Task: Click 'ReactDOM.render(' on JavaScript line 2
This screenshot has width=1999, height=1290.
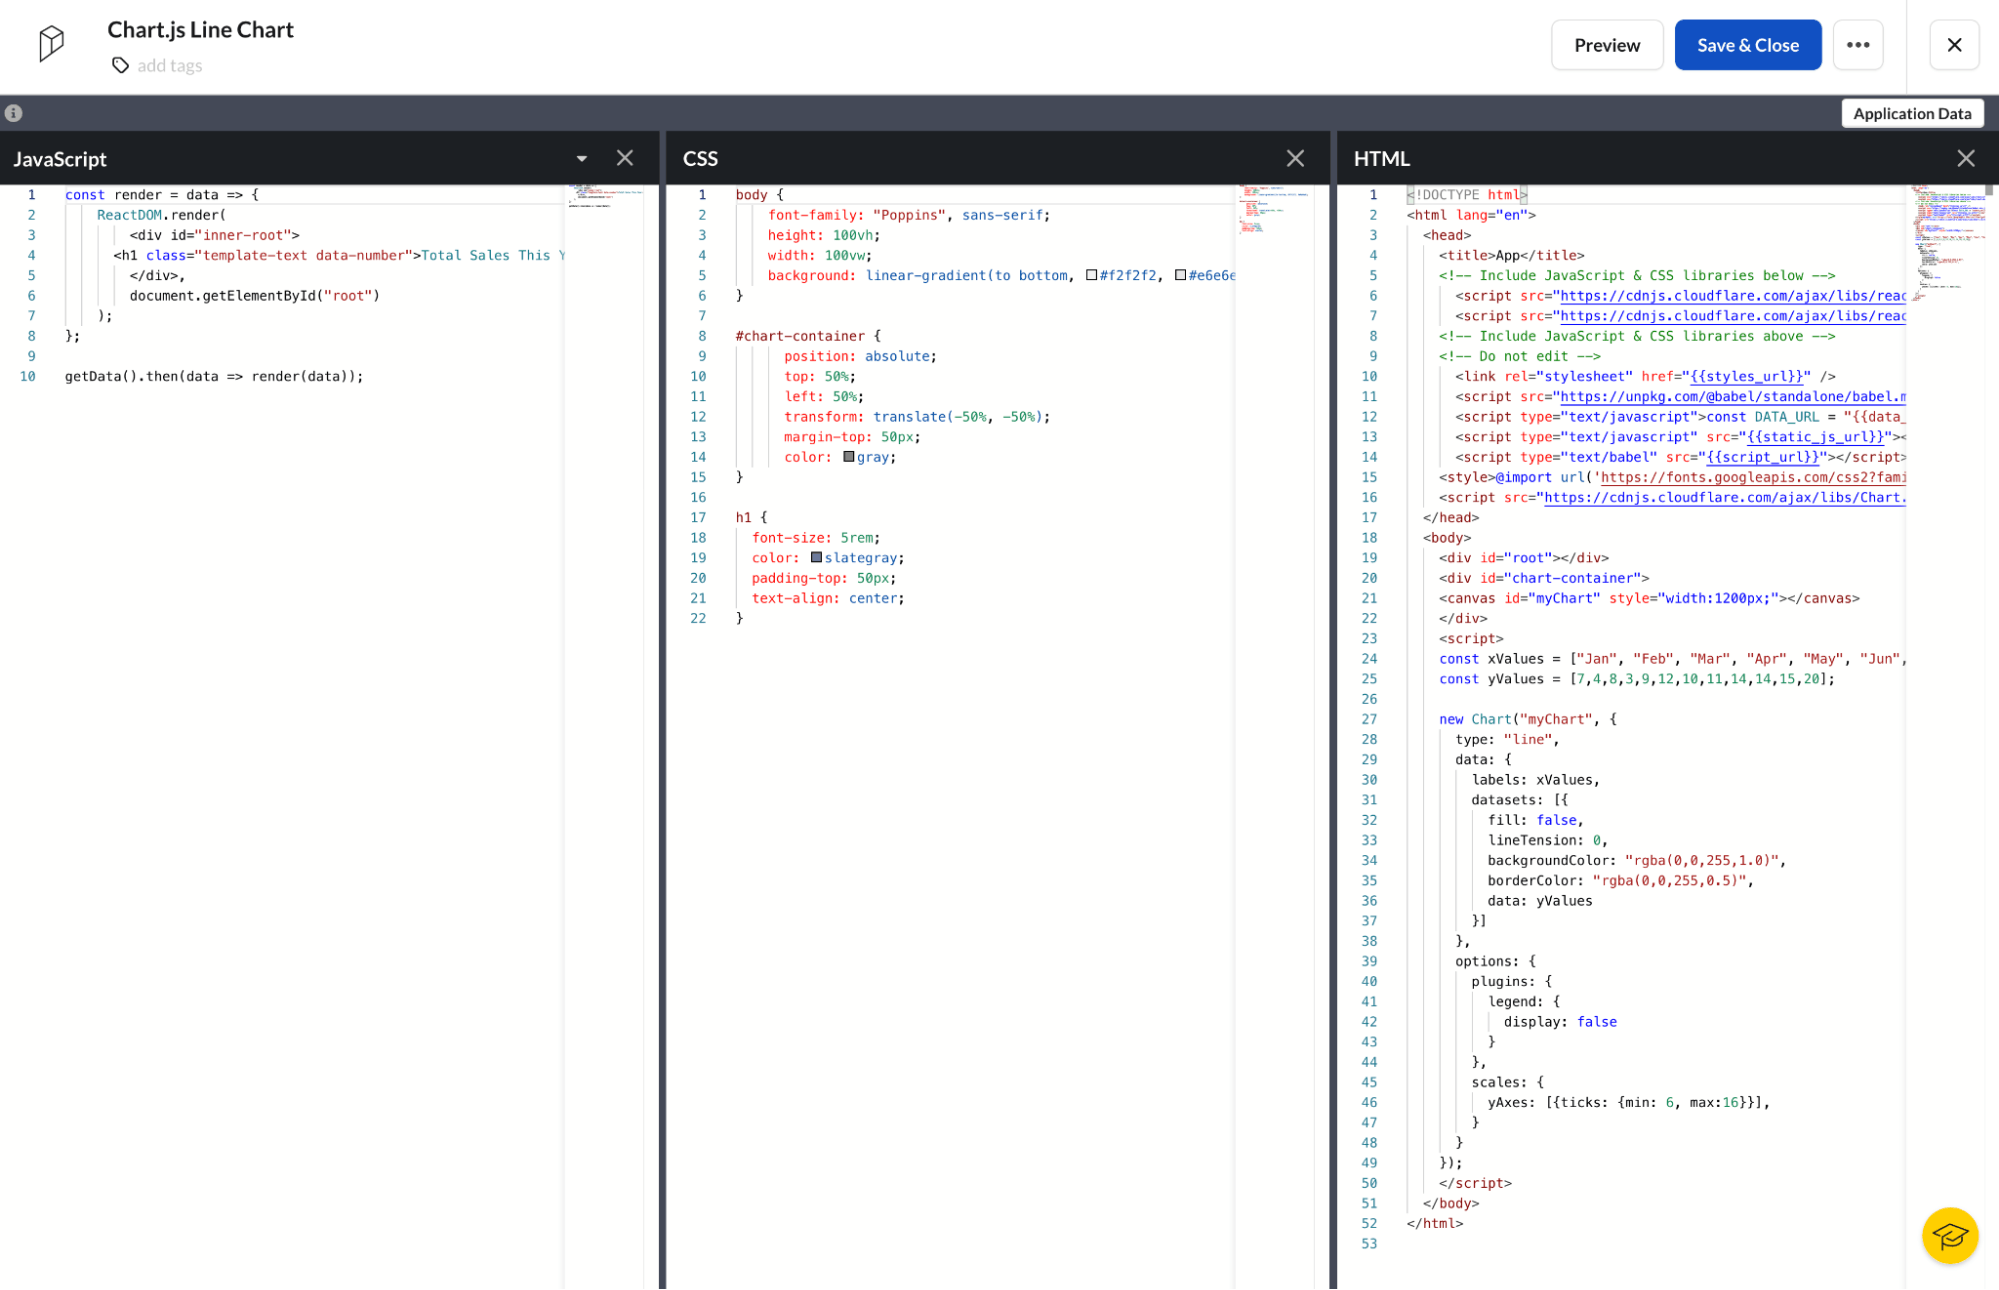Action: pyautogui.click(x=161, y=215)
